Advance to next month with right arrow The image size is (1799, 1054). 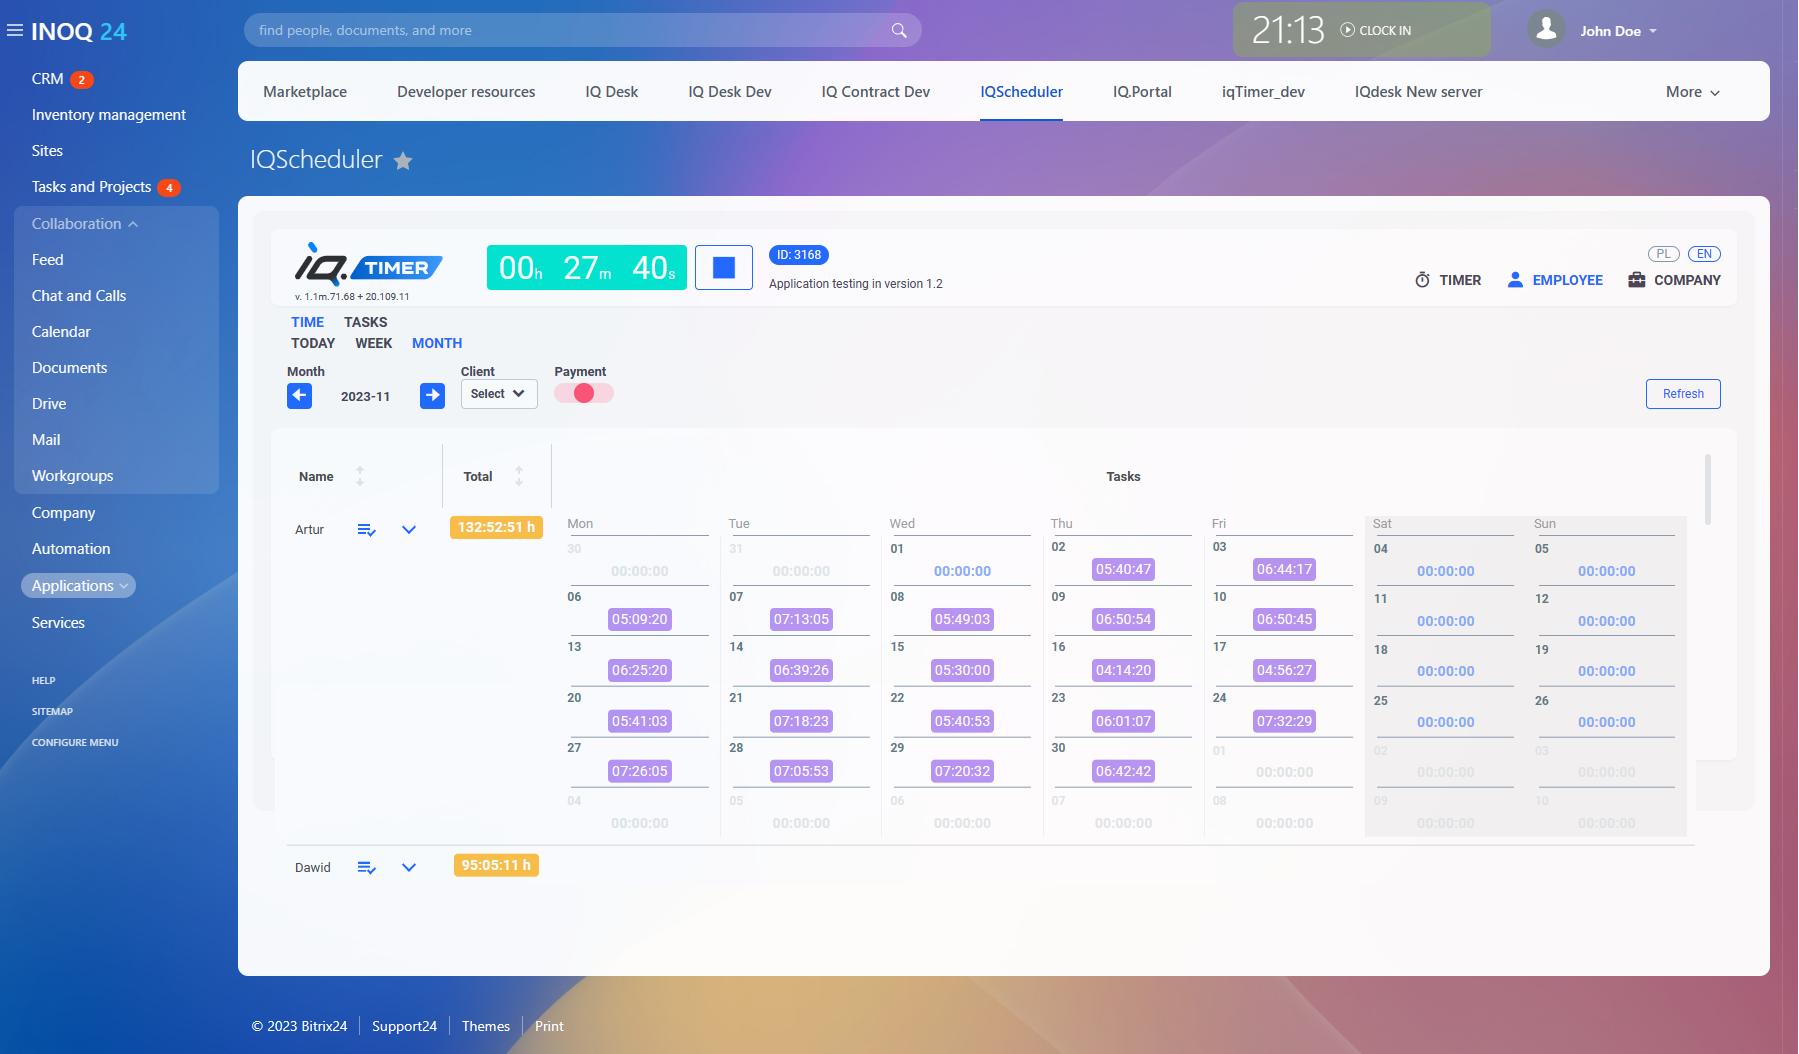tap(432, 396)
